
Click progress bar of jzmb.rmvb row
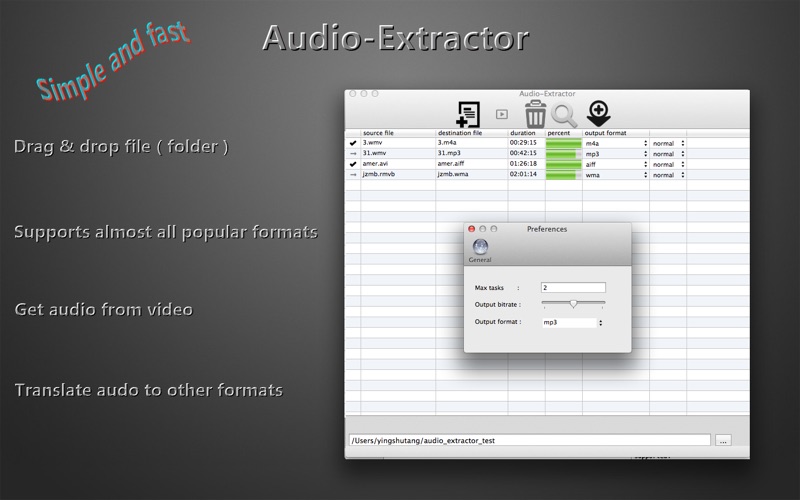[x=564, y=174]
